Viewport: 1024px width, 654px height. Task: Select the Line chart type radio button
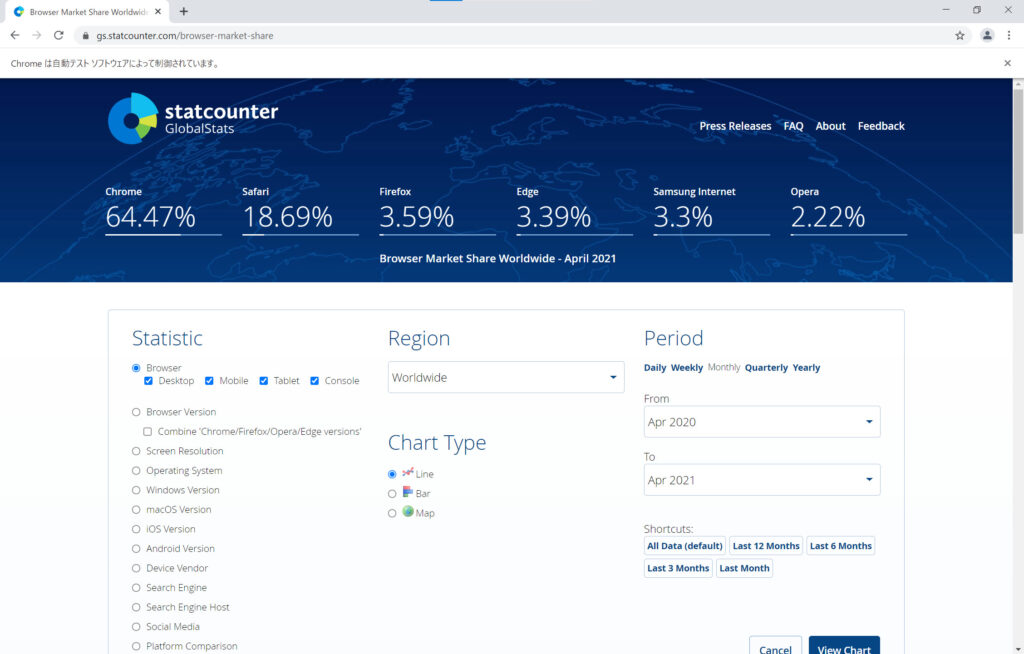coord(392,474)
